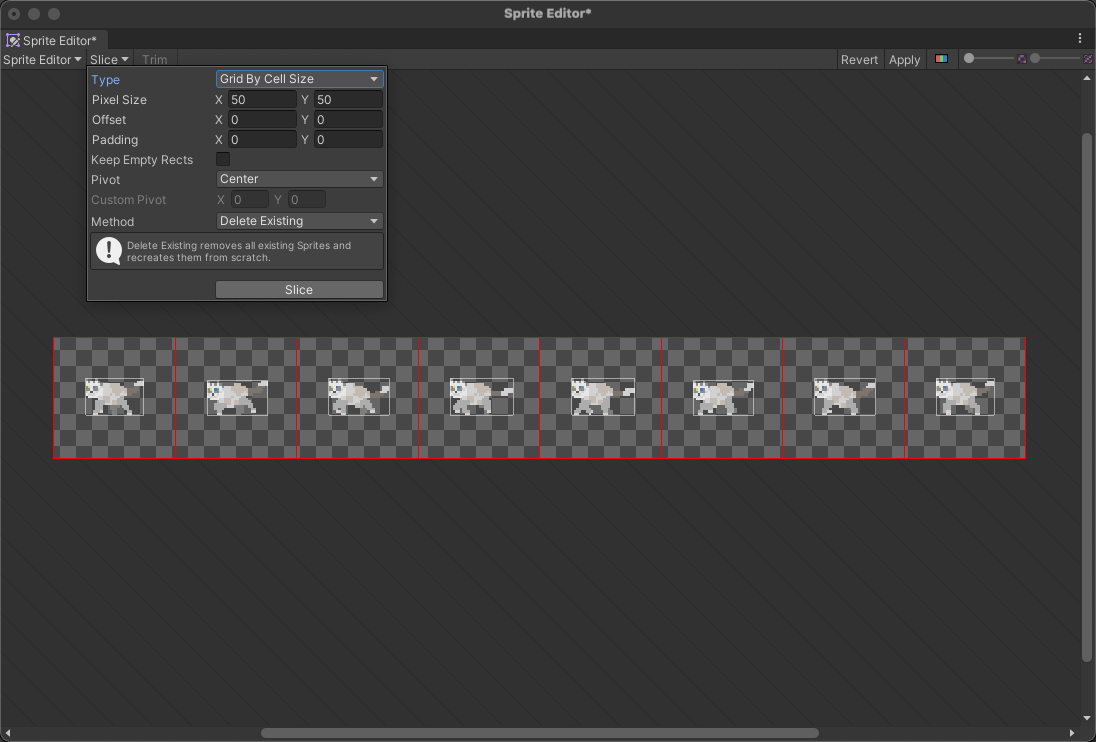This screenshot has width=1096, height=742.
Task: Open the Type dropdown showing Grid By Cell Size
Action: click(x=299, y=79)
